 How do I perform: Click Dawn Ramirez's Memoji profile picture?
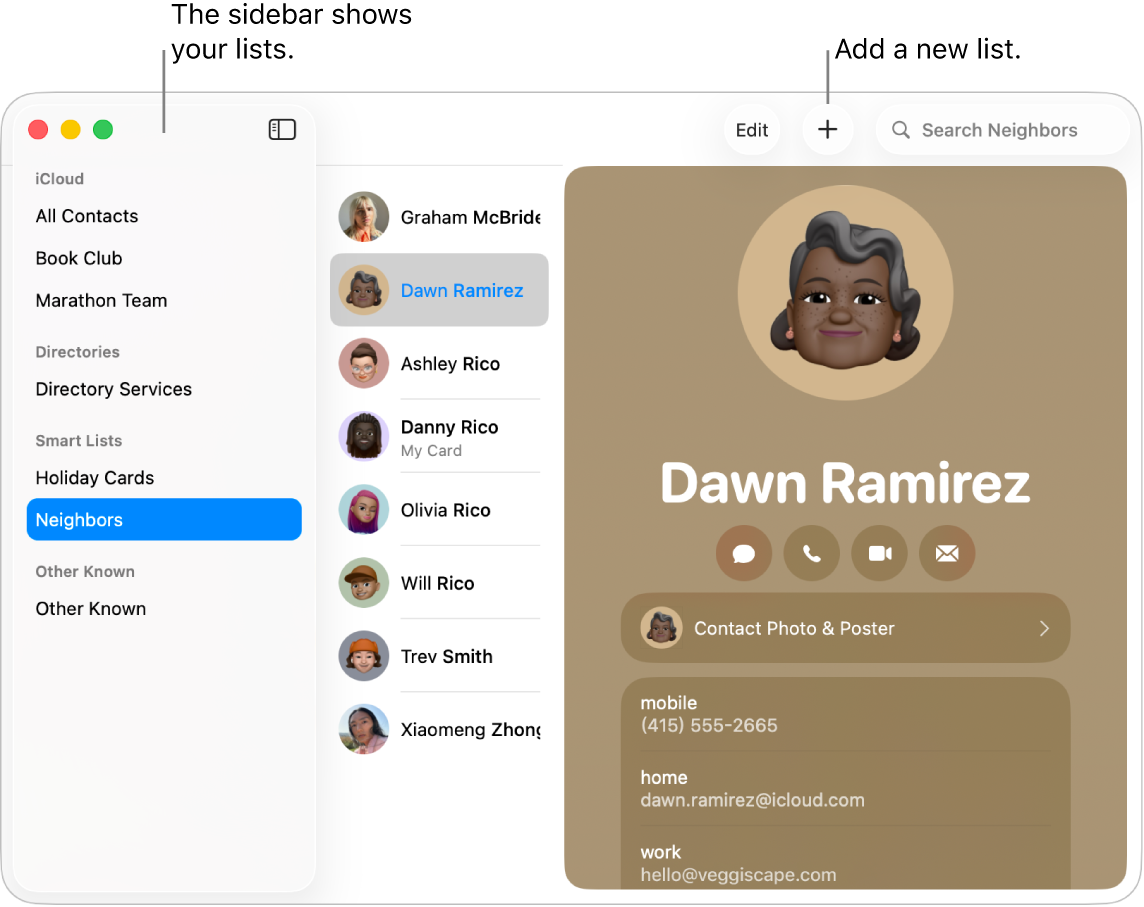[845, 291]
